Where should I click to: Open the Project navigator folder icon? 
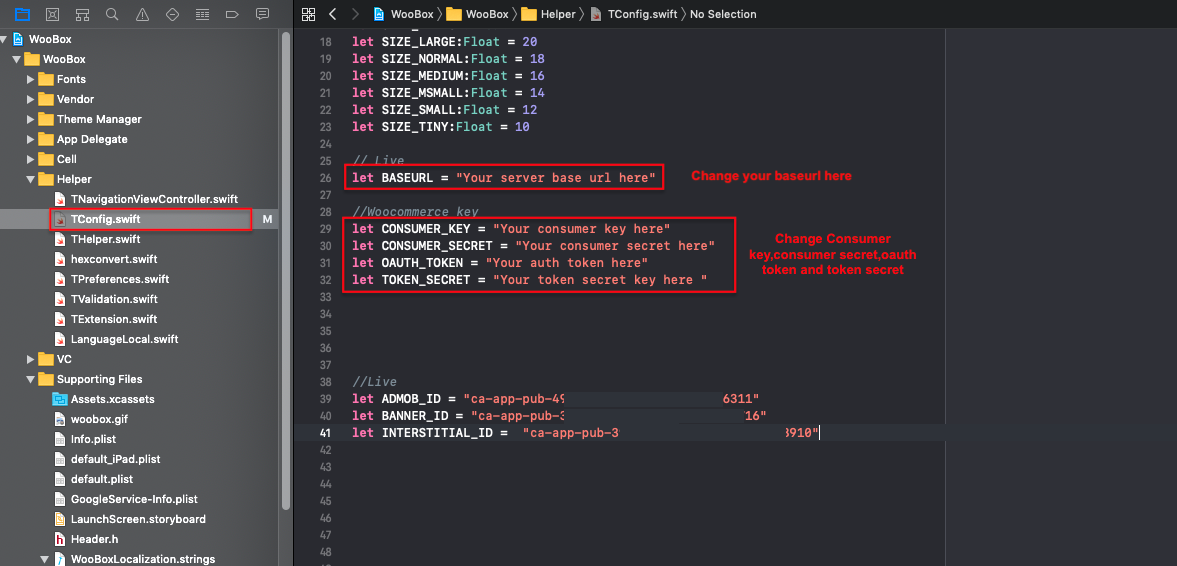tap(23, 14)
